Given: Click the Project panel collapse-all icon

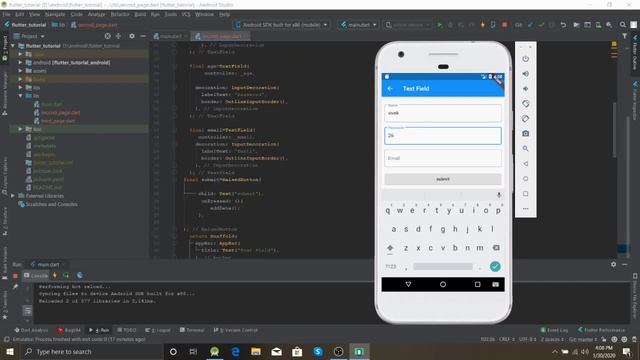Looking at the screenshot, I should click(118, 36).
